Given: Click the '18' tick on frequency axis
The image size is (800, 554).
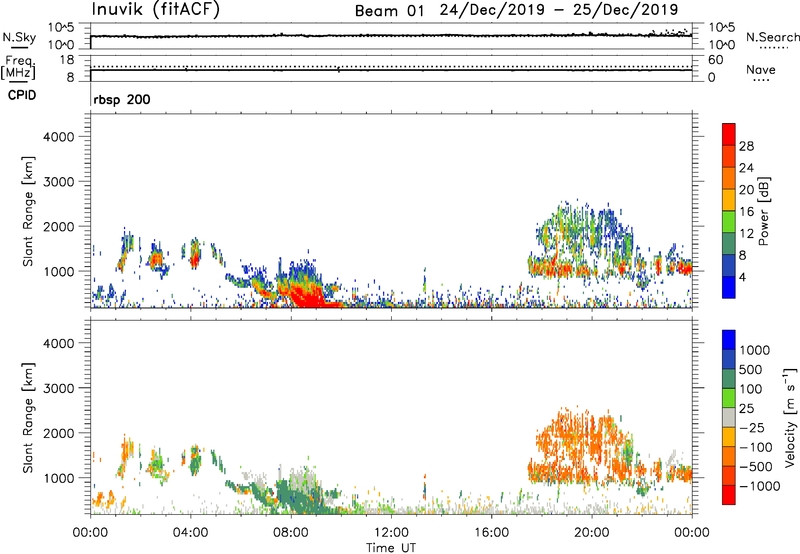Looking at the screenshot, I should (x=67, y=60).
